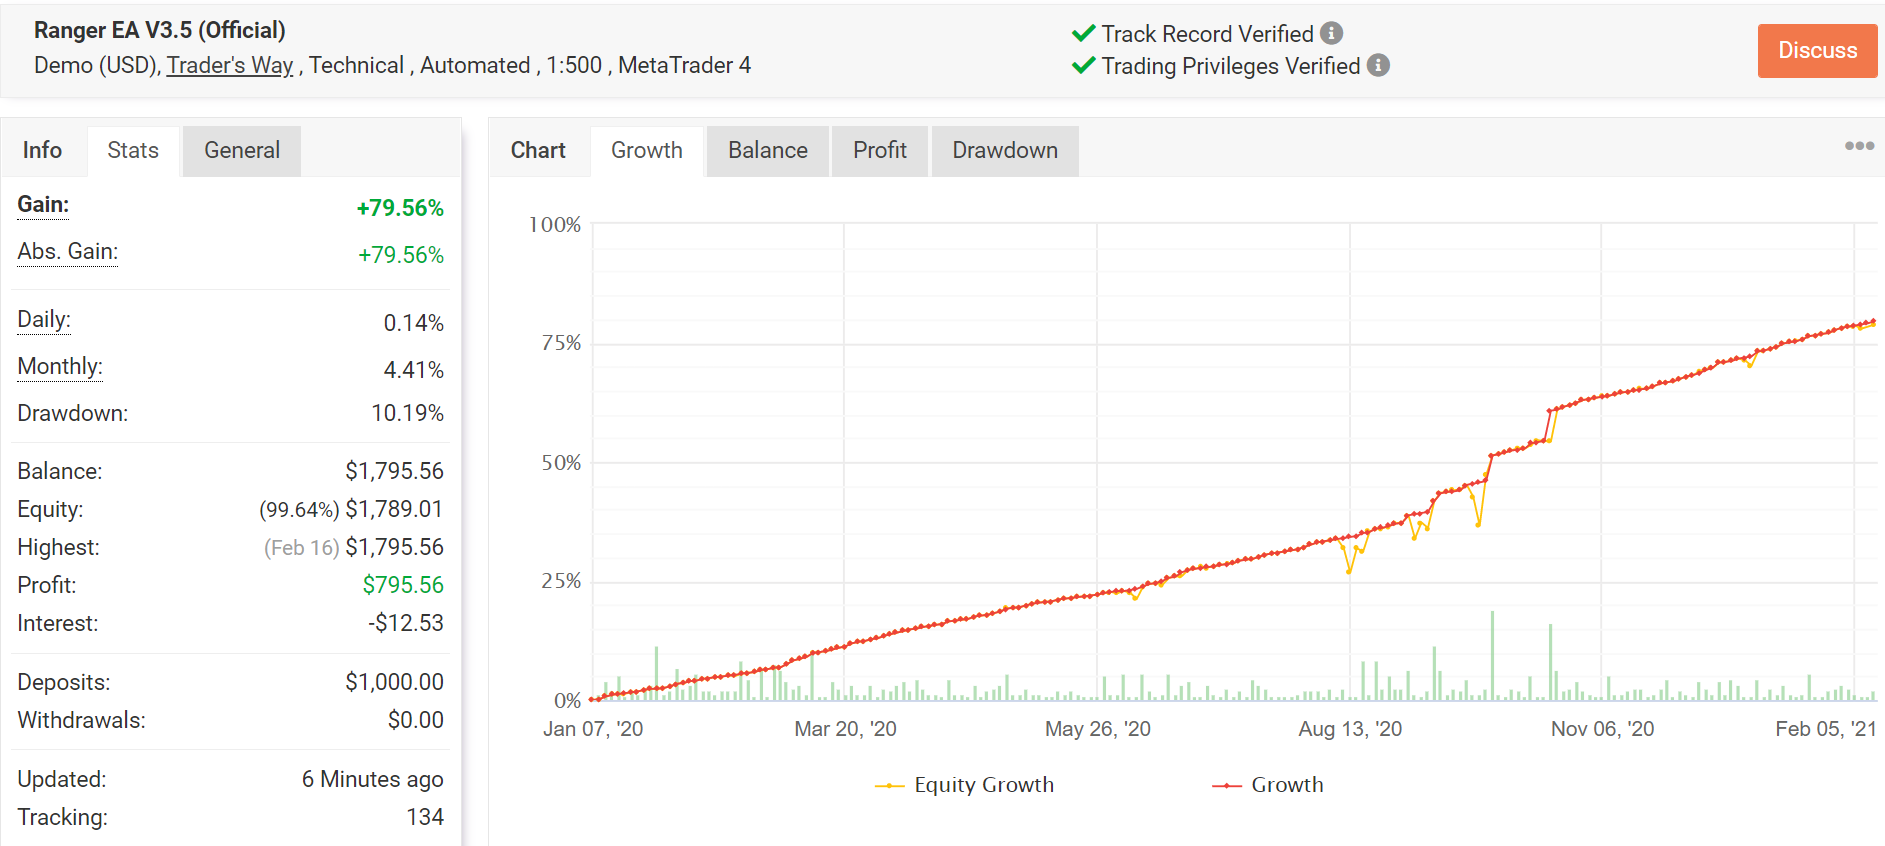Screen dimensions: 1885x846
Task: Click the Ranger EA V3.5 (Official) title
Action: pos(160,30)
